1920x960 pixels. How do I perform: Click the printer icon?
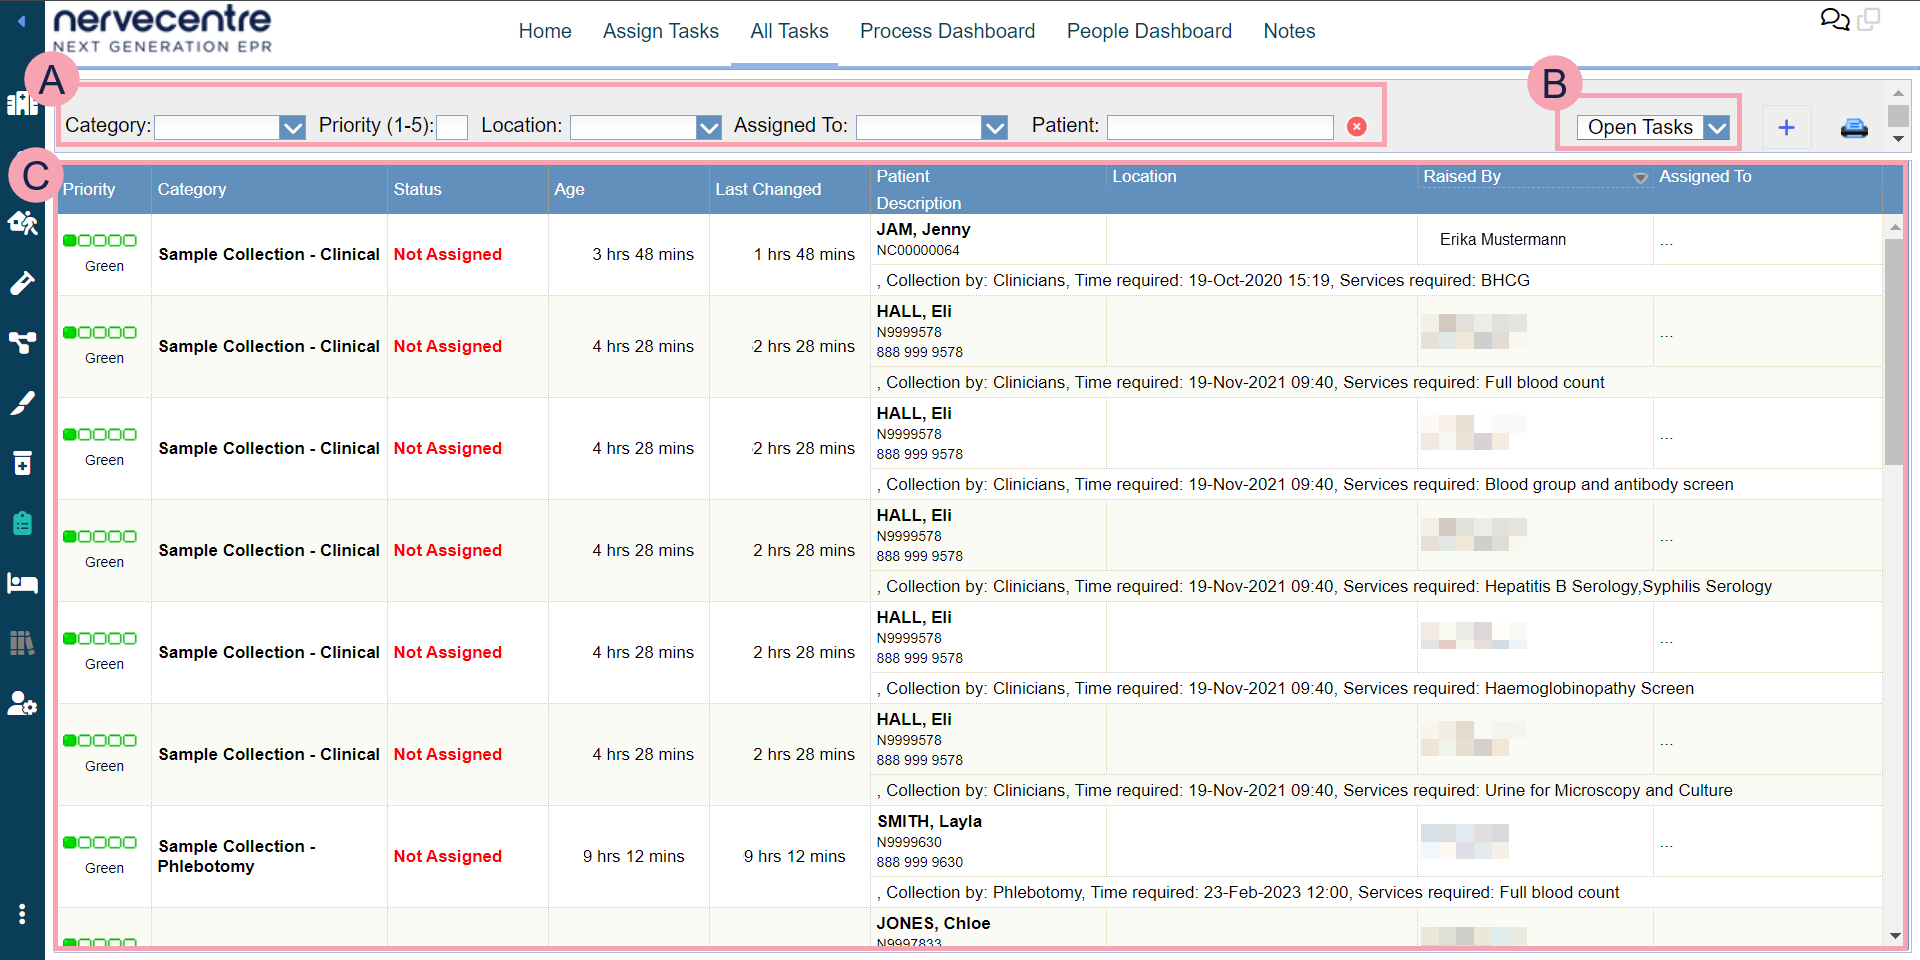click(x=1853, y=128)
